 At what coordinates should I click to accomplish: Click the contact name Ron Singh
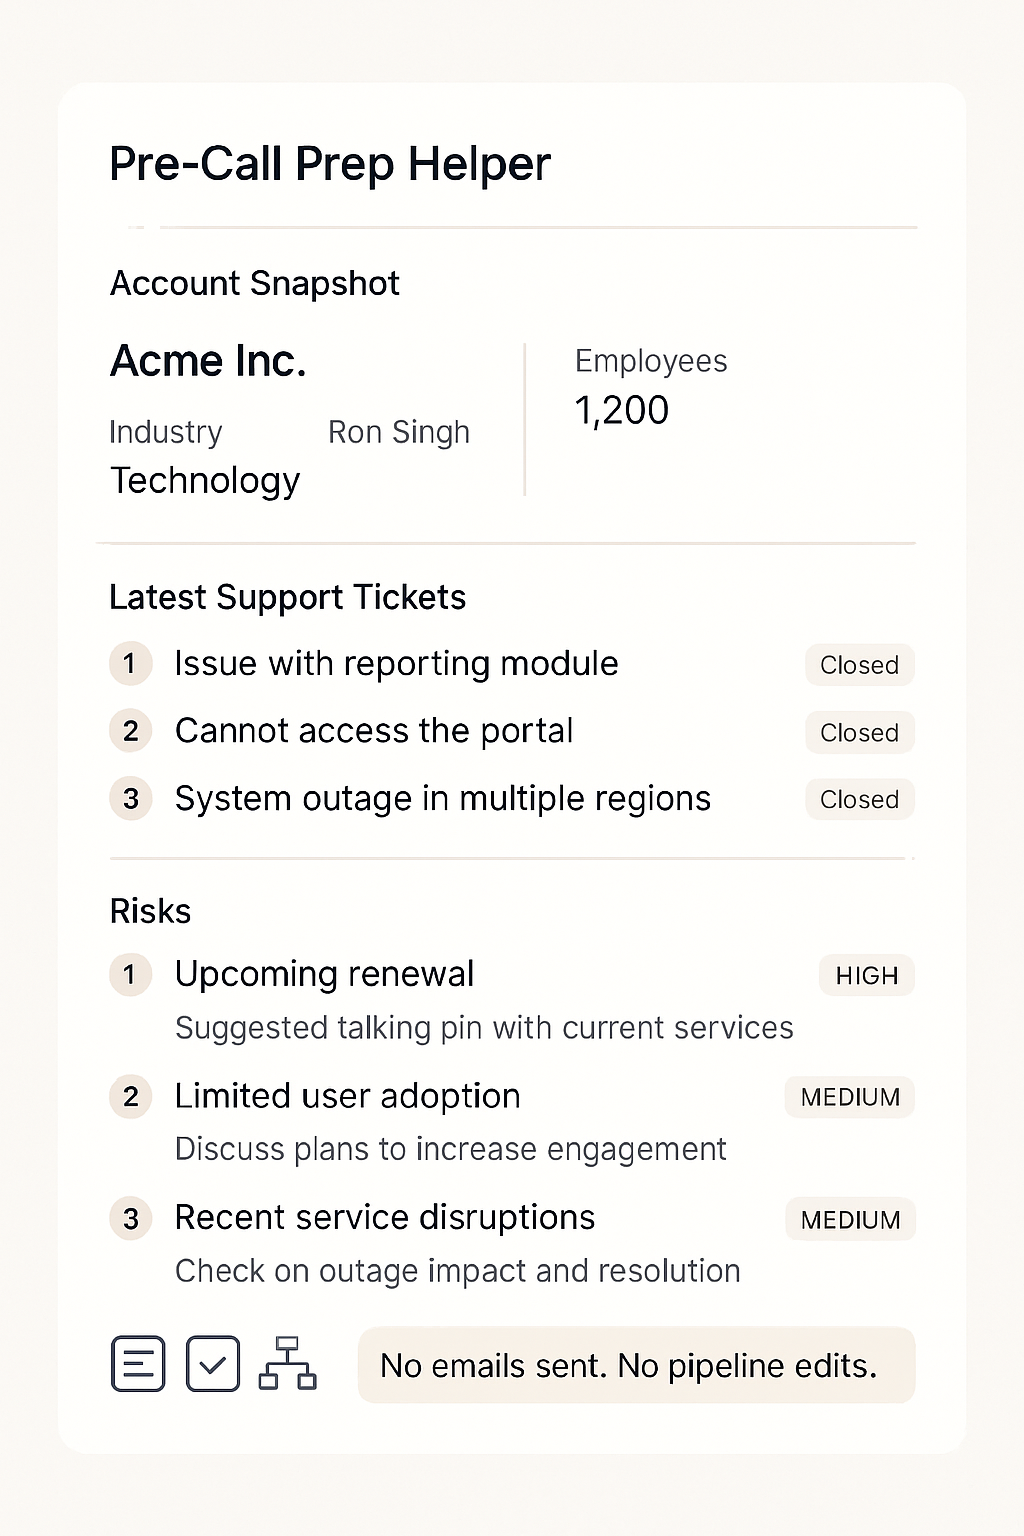point(398,432)
